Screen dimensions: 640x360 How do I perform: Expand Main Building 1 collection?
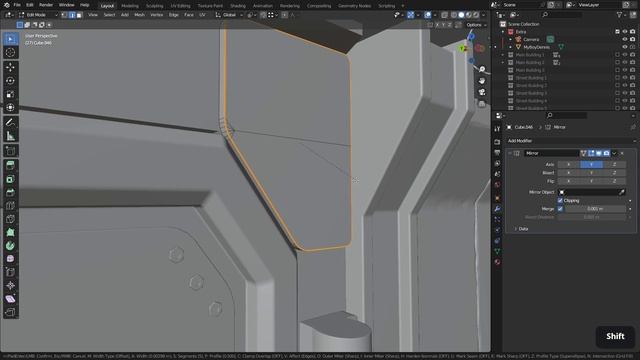503,55
